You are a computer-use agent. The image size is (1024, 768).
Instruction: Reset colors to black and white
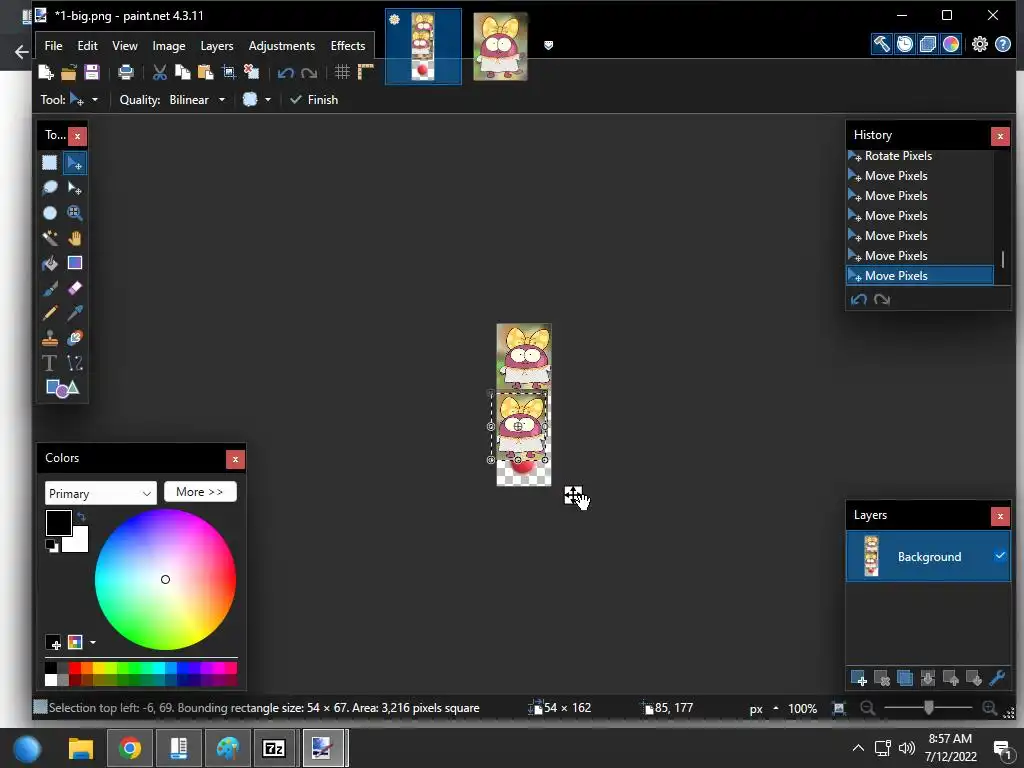click(52, 546)
